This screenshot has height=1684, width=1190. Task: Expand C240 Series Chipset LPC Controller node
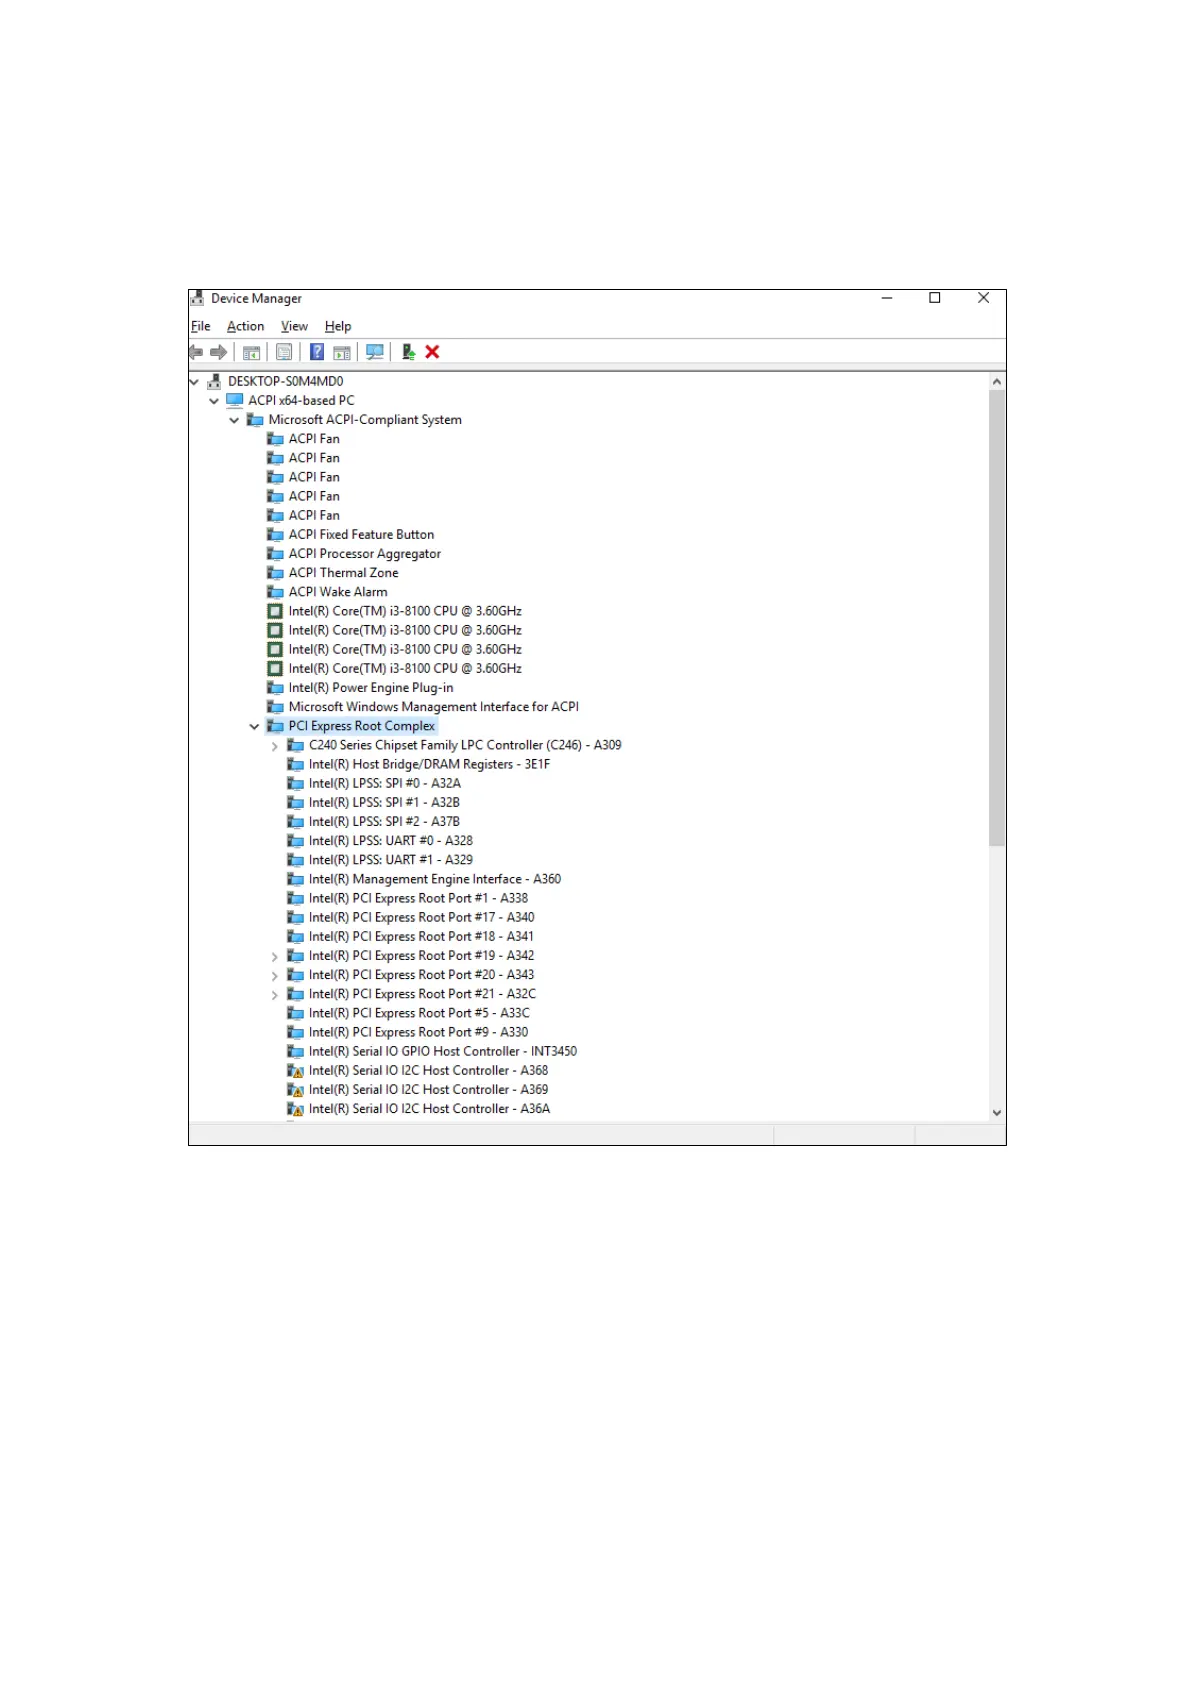[275, 746]
